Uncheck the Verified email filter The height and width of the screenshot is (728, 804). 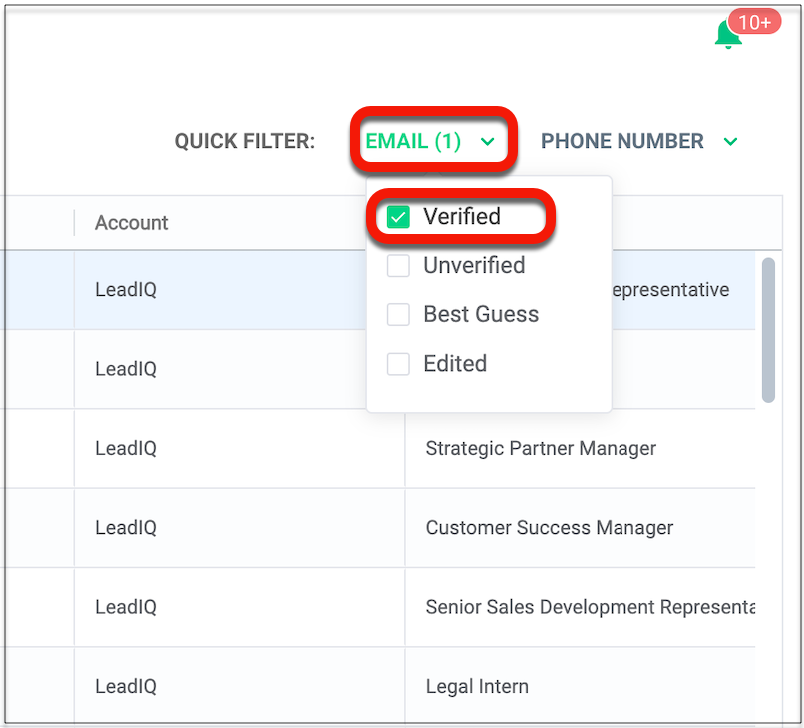tap(399, 217)
